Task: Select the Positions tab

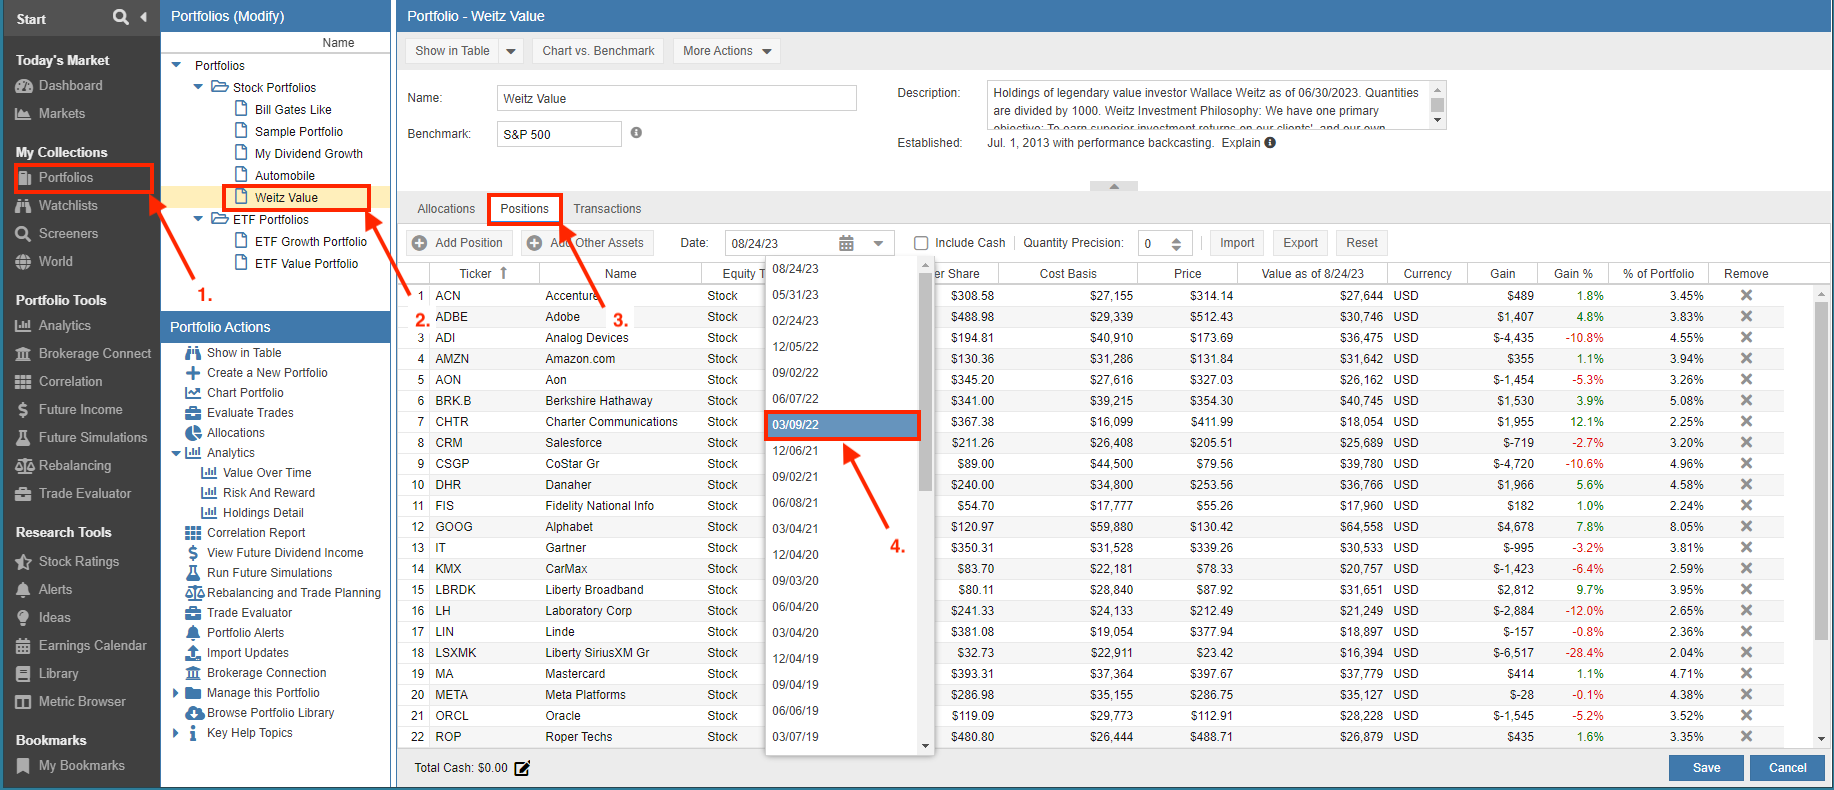Action: pyautogui.click(x=525, y=209)
